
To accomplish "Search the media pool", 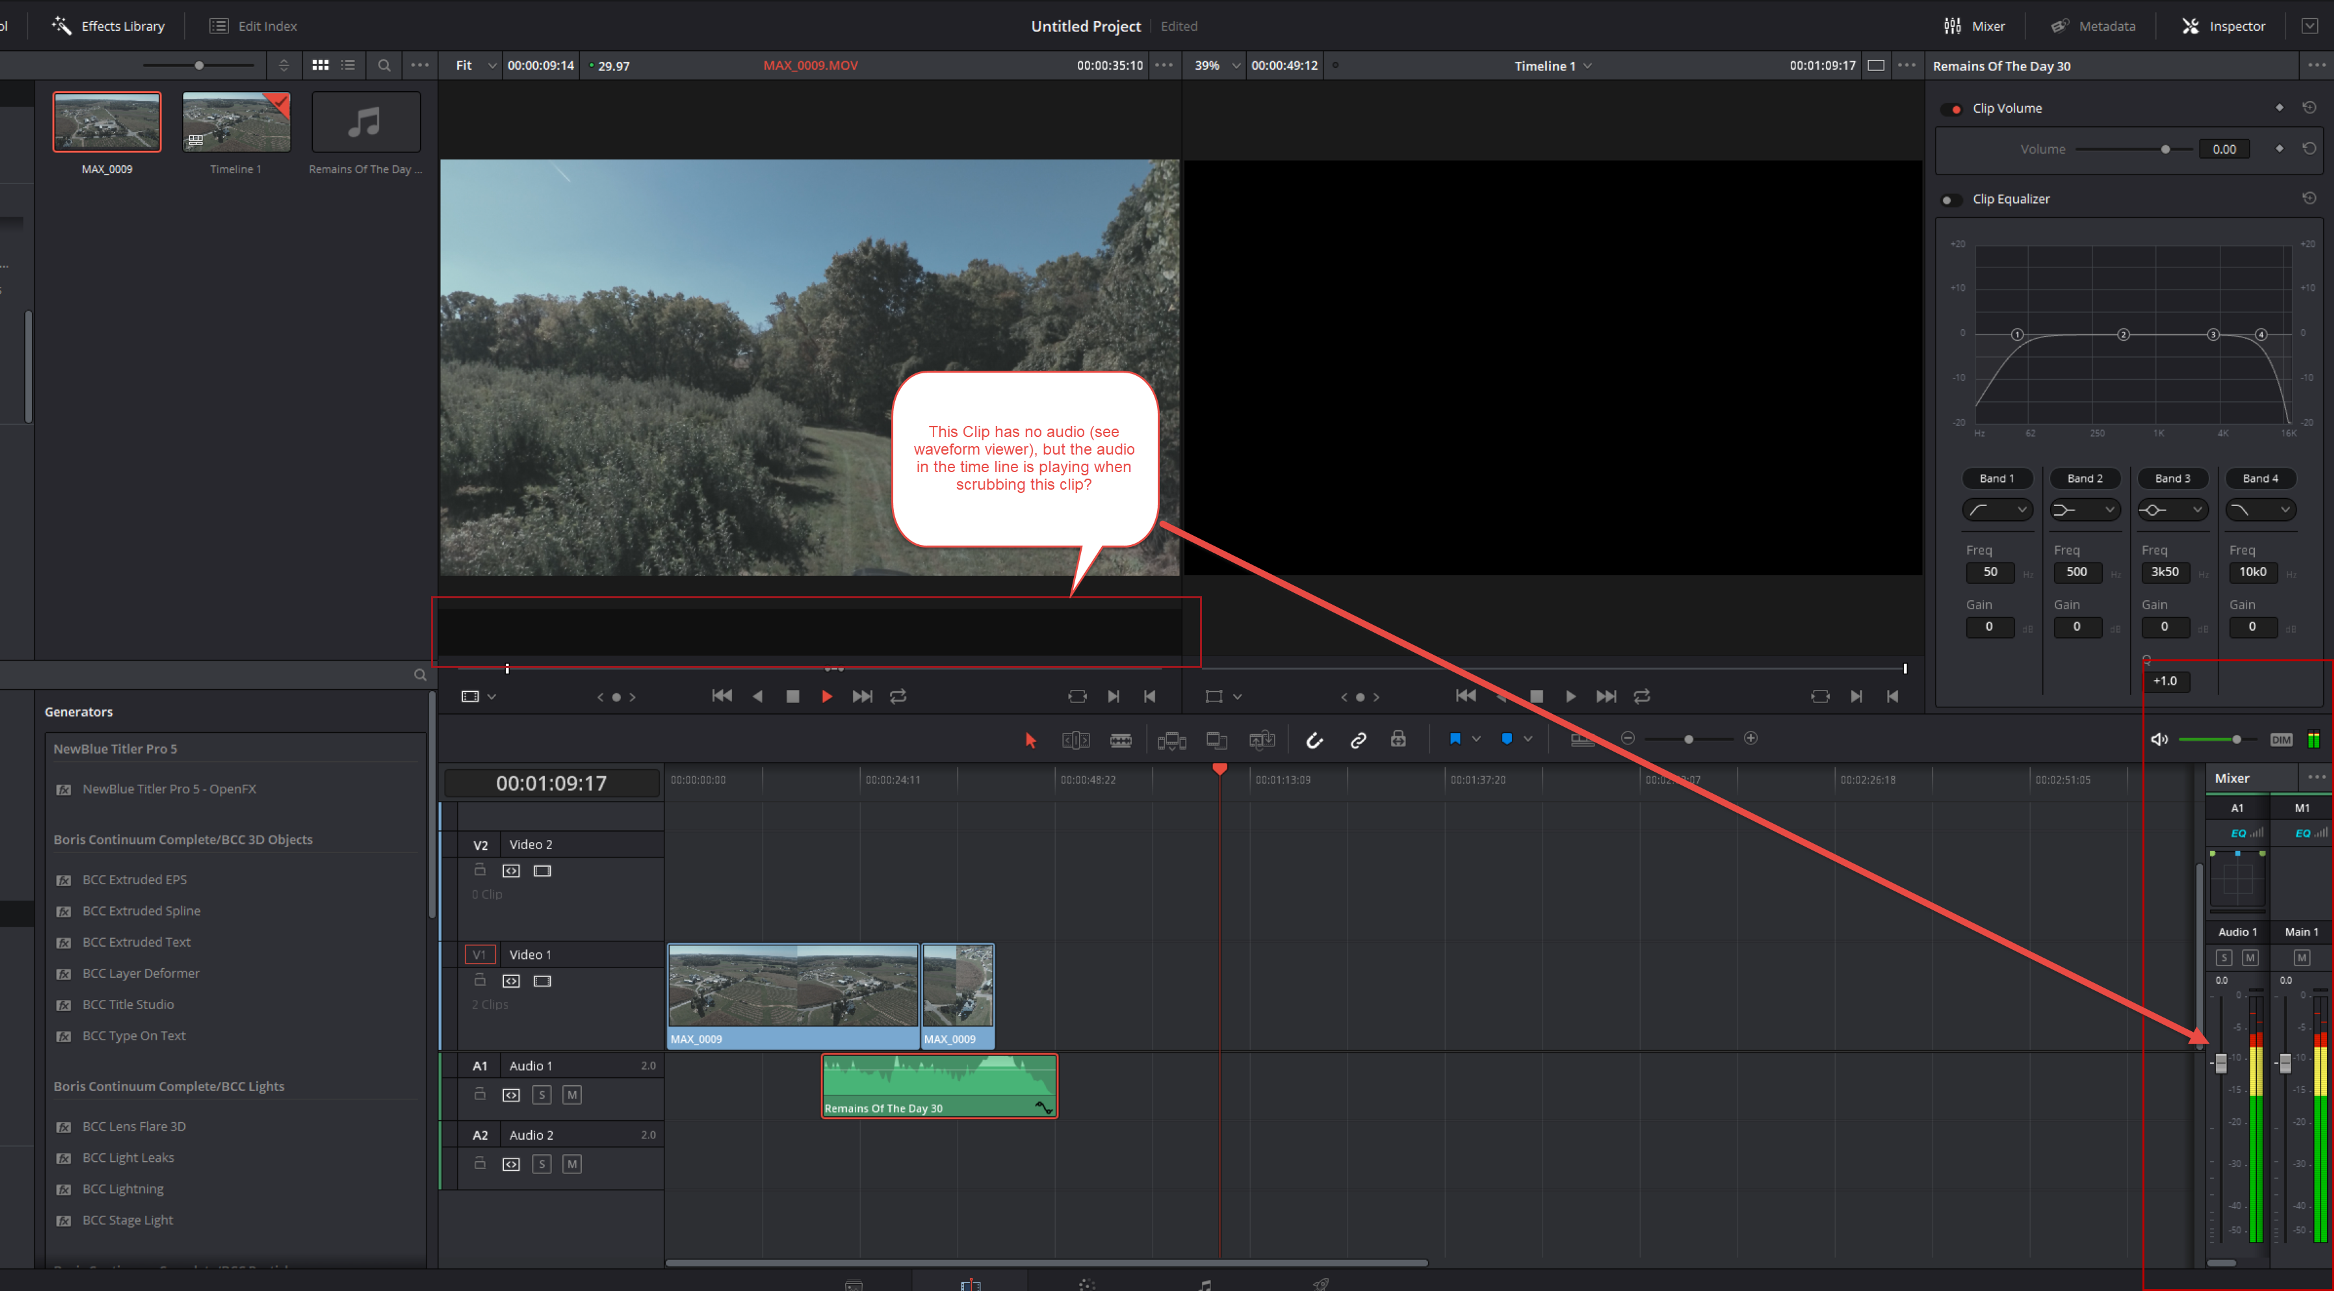I will [x=384, y=65].
